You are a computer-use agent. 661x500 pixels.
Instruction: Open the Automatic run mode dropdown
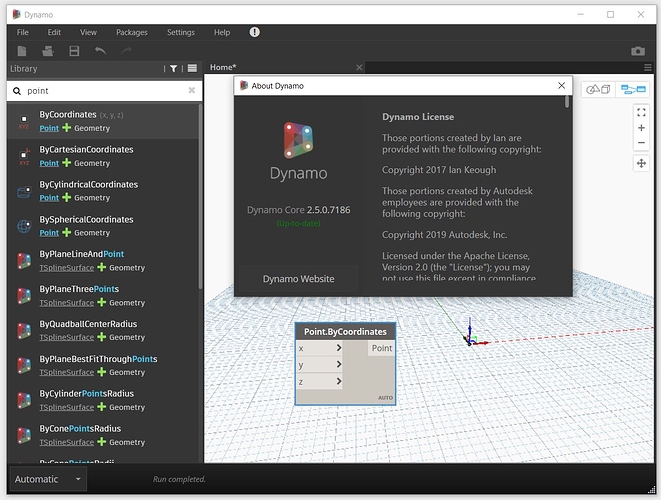[x=48, y=479]
